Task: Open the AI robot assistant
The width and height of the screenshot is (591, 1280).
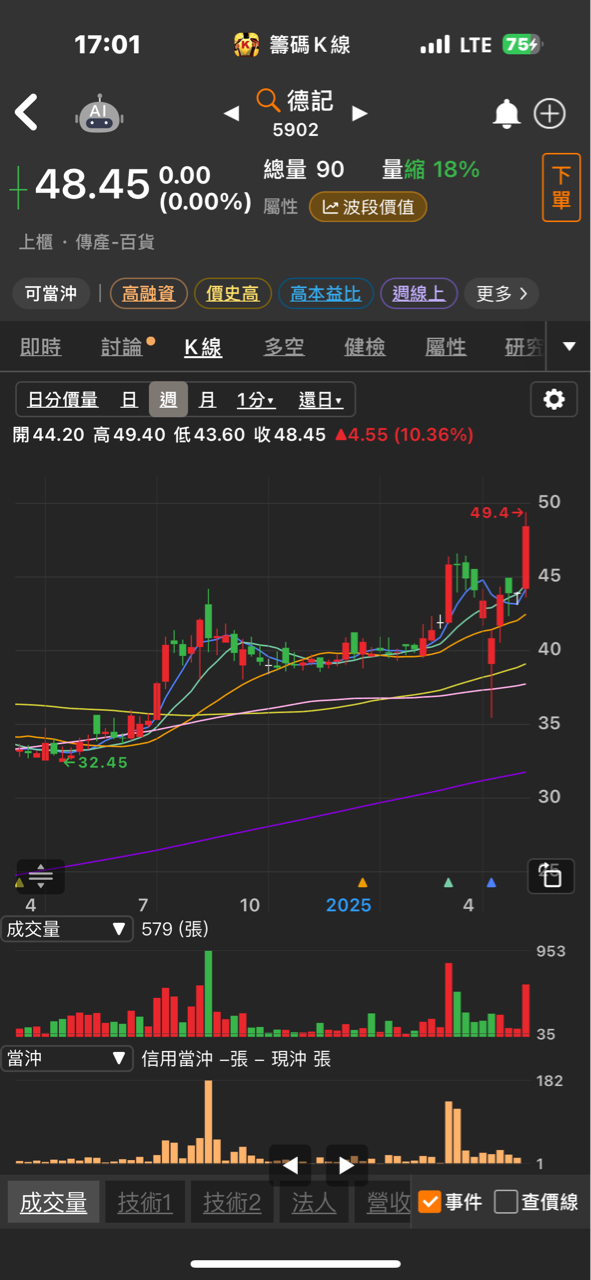Action: pyautogui.click(x=99, y=114)
